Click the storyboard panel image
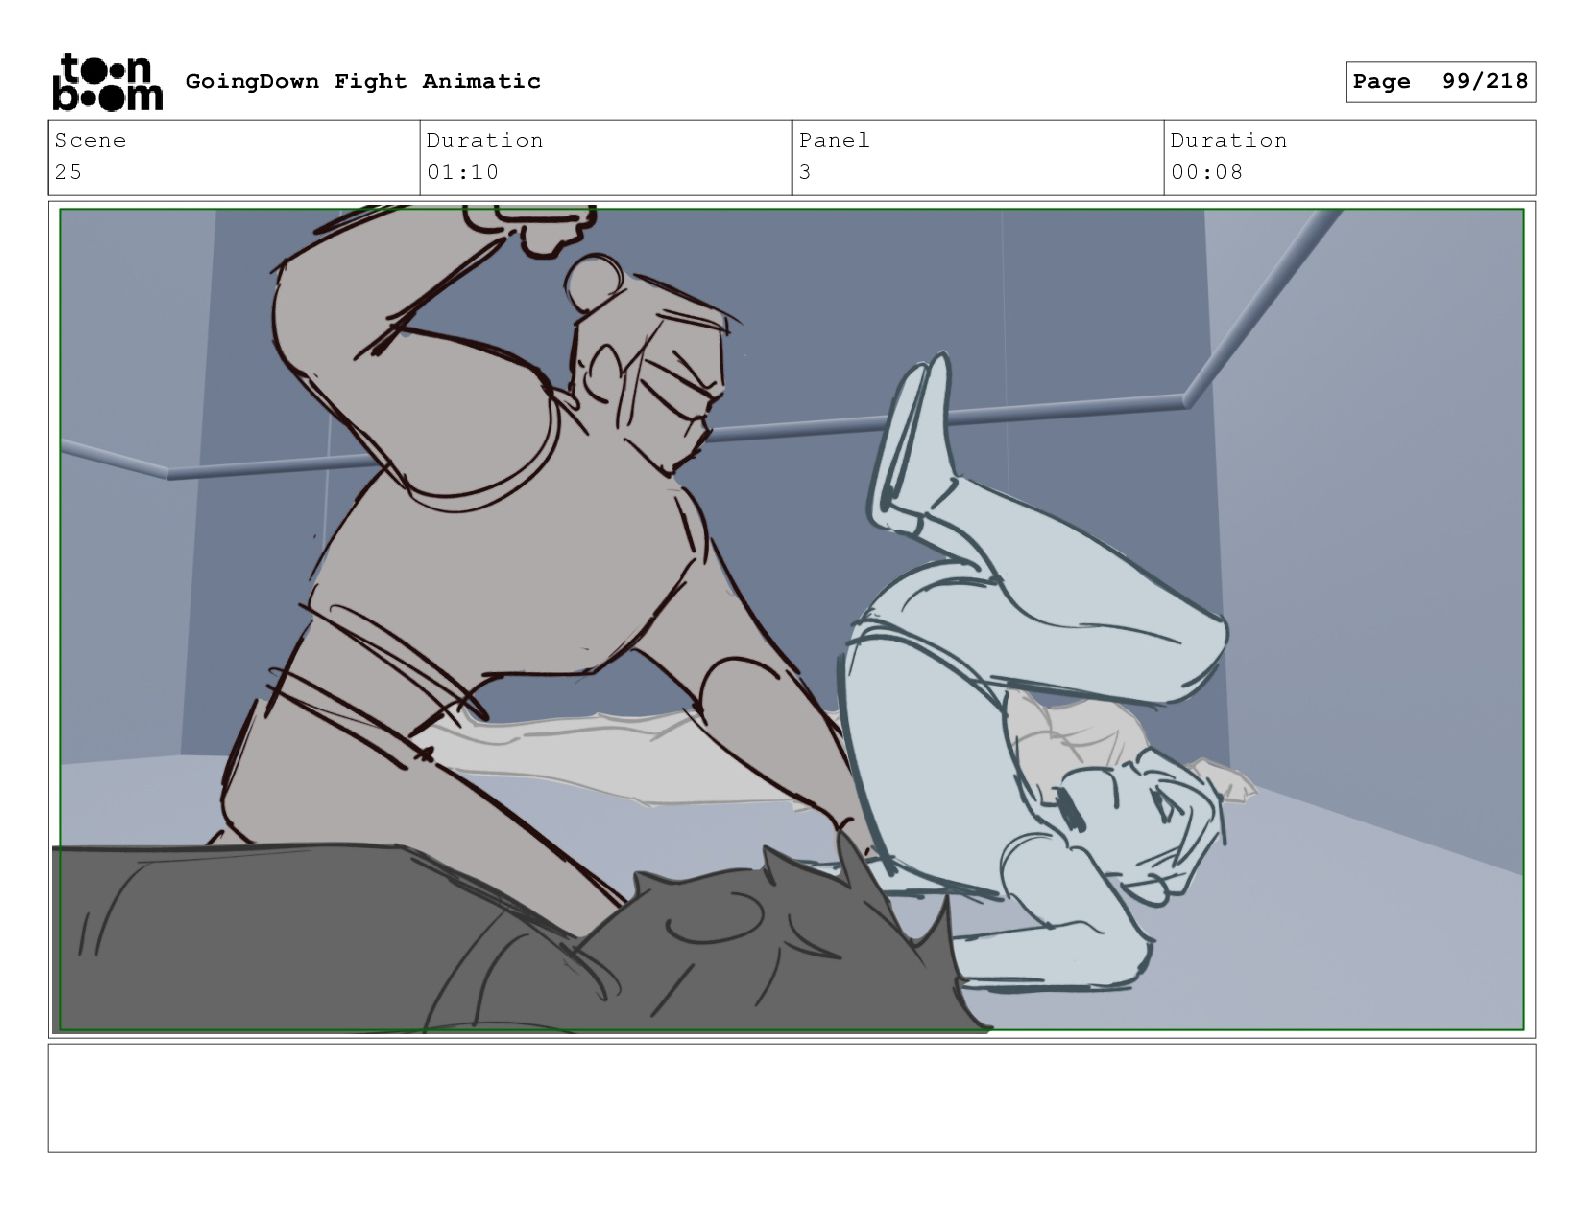The width and height of the screenshot is (1584, 1224). (x=792, y=619)
